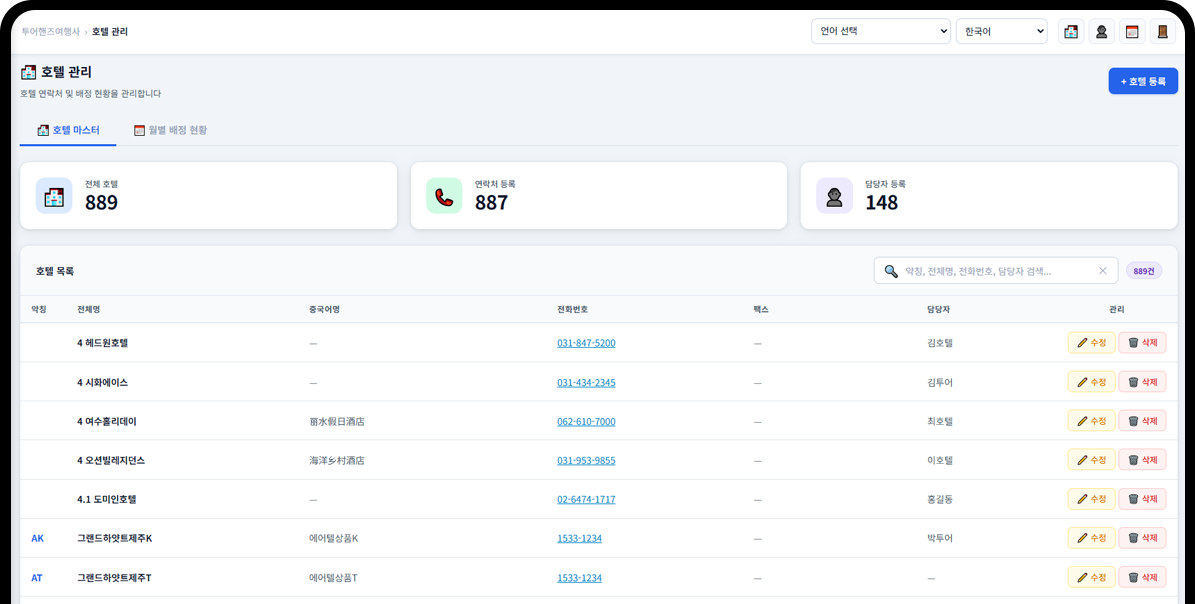The image size is (1195, 604).
Task: Click the door logout icon in header
Action: 1162,32
